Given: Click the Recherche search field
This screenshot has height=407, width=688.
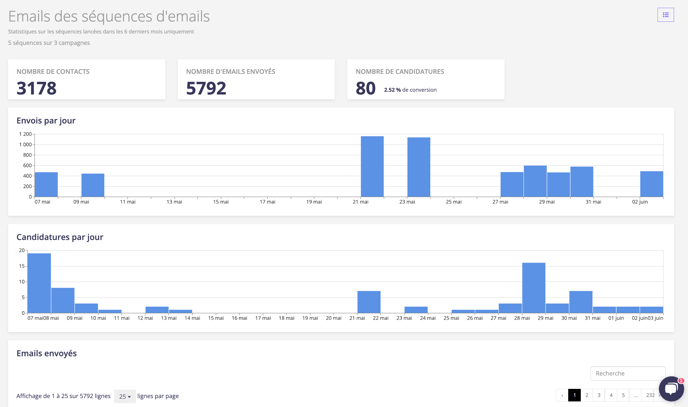Looking at the screenshot, I should point(627,373).
